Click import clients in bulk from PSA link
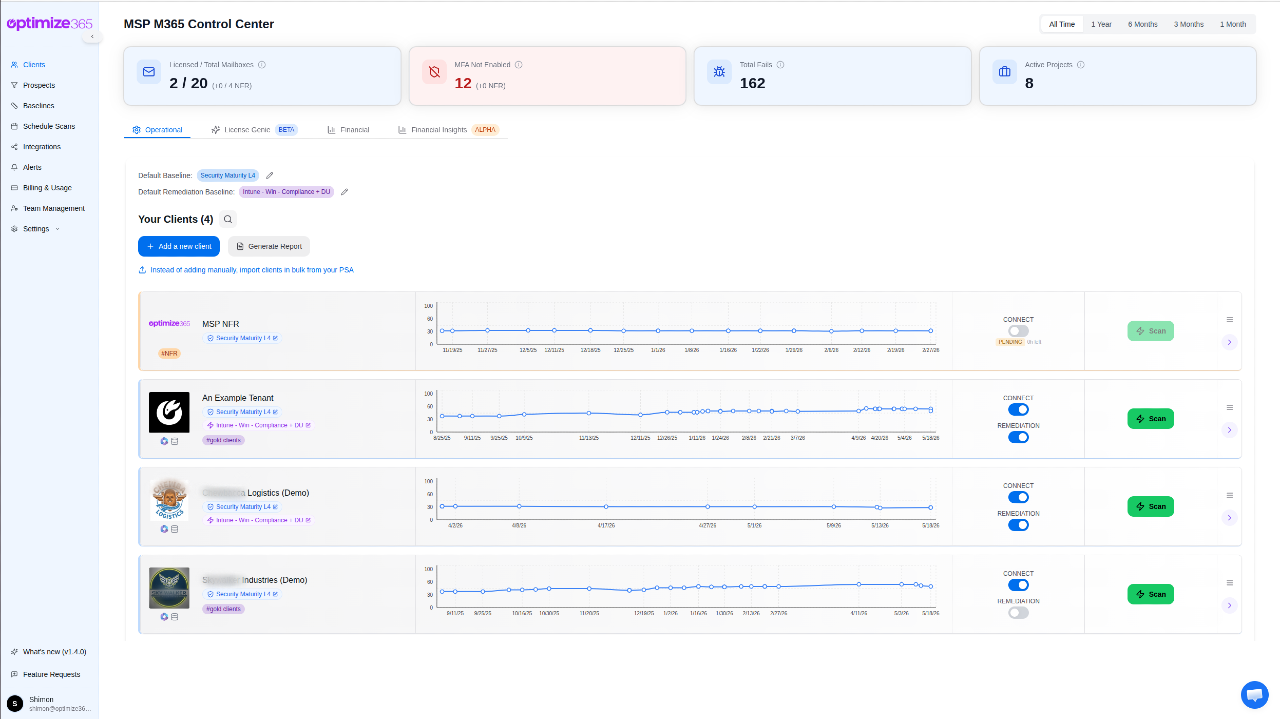 click(246, 270)
